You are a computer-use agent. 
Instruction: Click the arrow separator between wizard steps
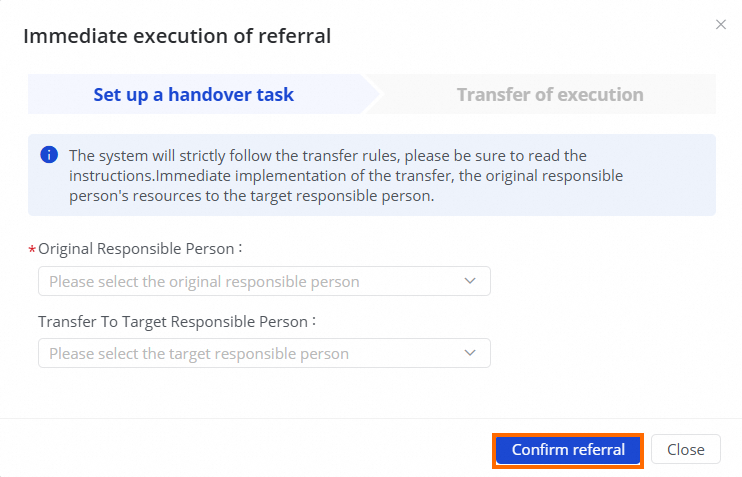click(x=372, y=95)
